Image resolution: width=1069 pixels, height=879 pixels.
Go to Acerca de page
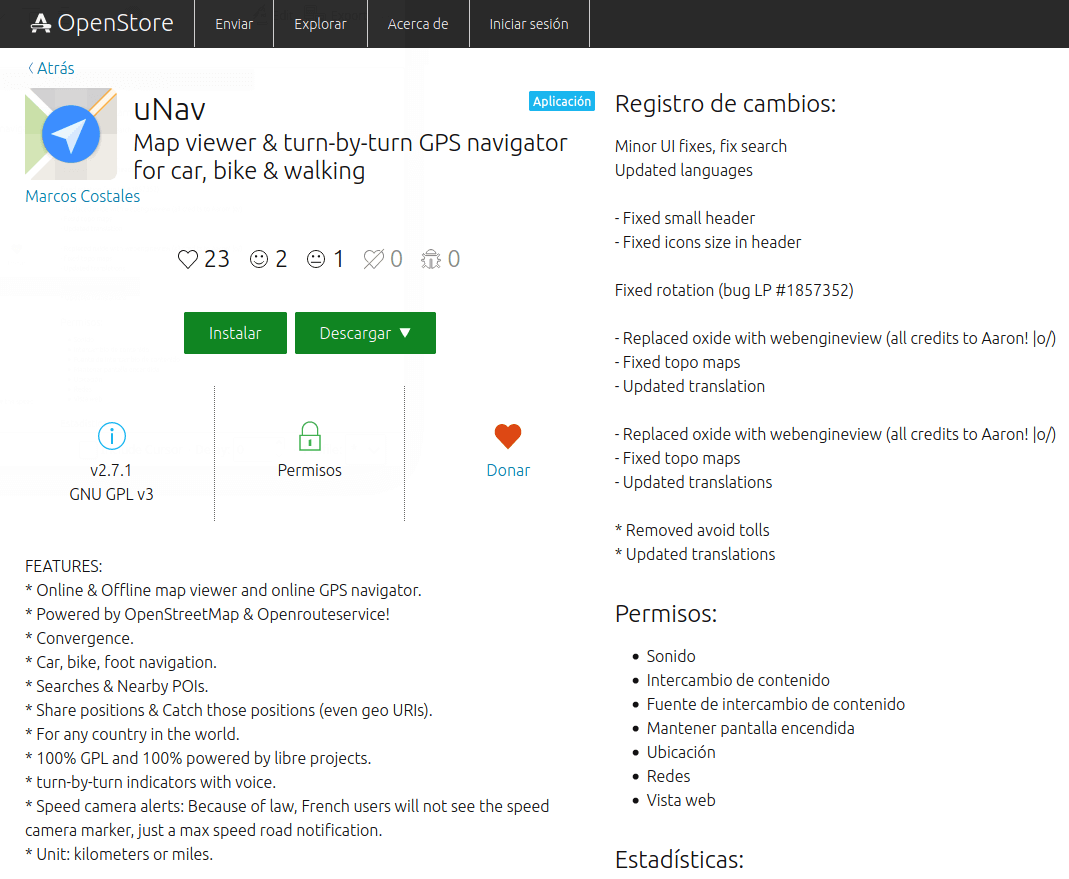coord(418,24)
